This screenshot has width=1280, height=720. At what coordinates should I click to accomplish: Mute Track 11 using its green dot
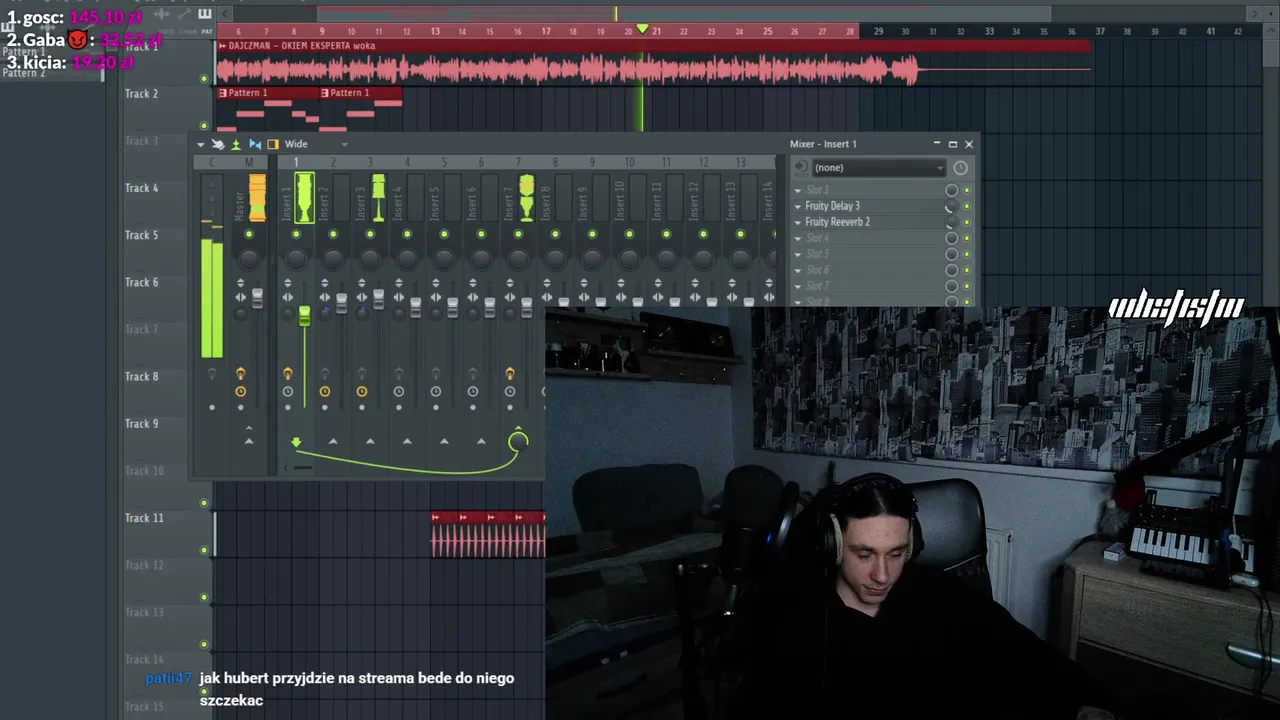click(x=205, y=550)
